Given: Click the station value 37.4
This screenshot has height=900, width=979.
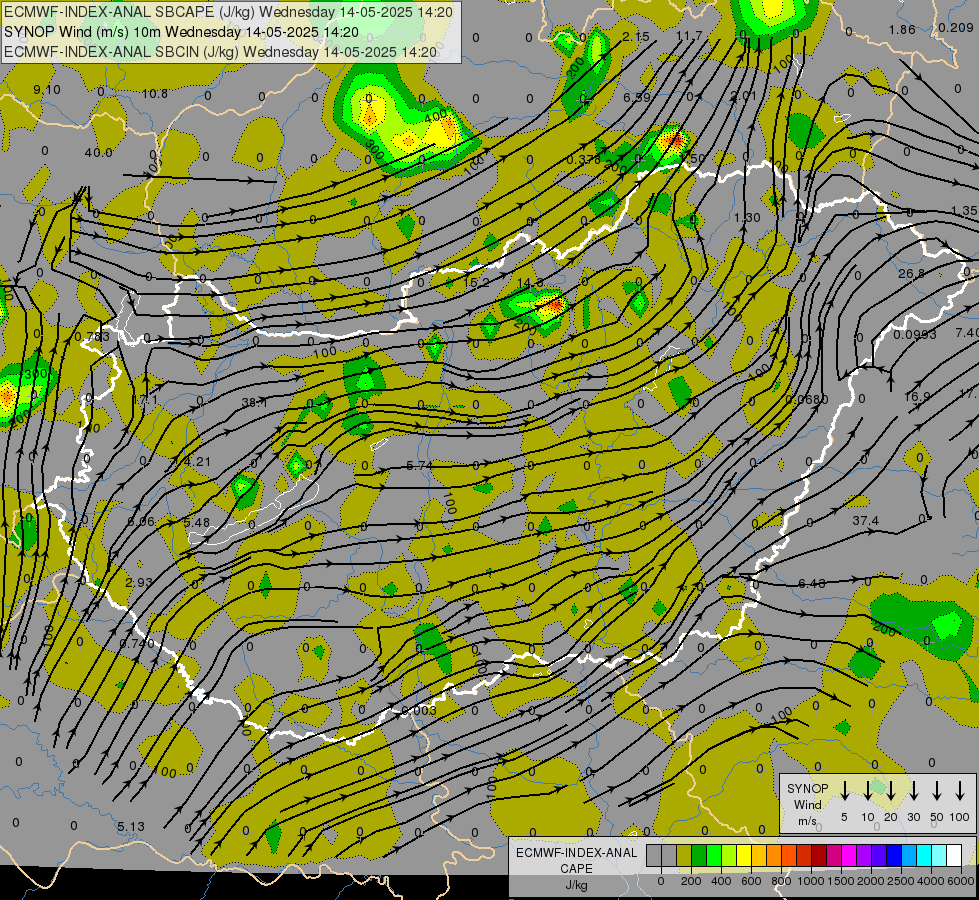Looking at the screenshot, I should (865, 520).
